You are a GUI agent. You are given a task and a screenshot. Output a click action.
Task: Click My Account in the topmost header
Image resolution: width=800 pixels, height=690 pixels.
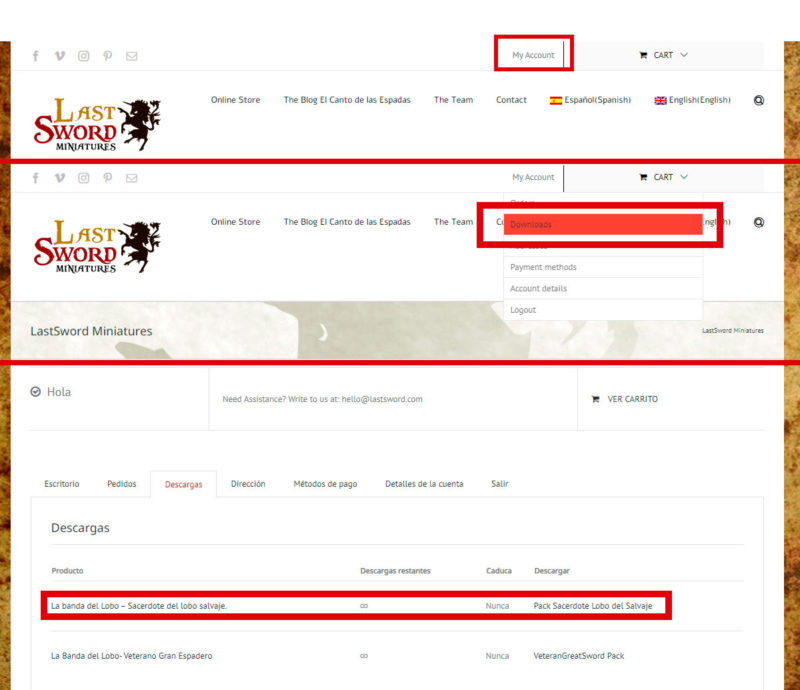533,55
